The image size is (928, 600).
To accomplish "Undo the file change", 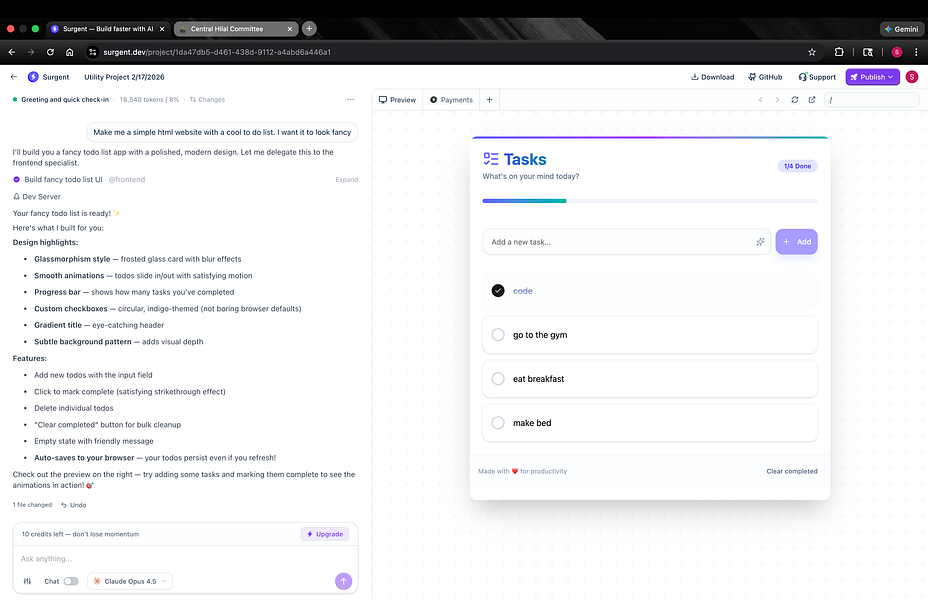I will tap(74, 505).
